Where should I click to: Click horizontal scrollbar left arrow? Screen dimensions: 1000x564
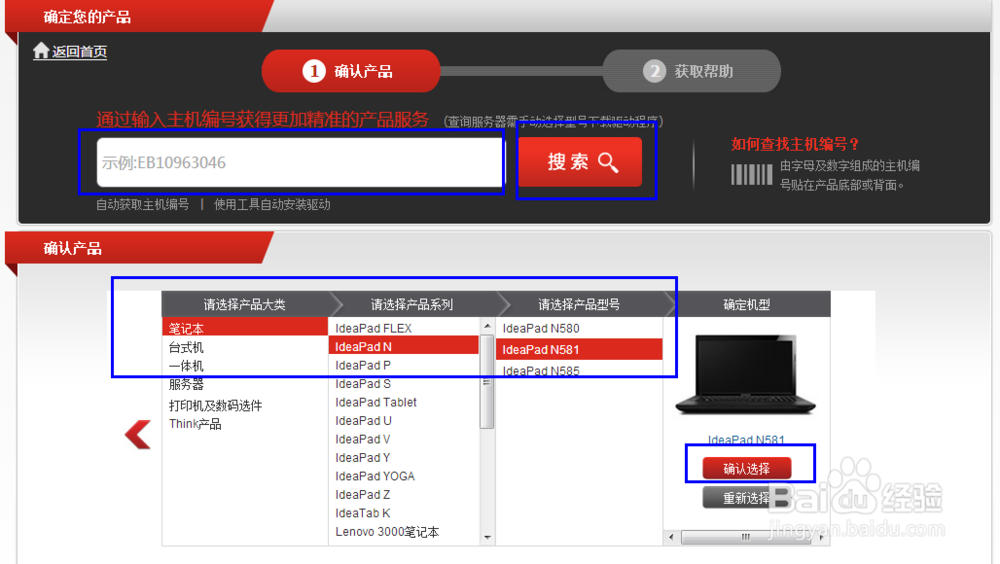coord(671,537)
